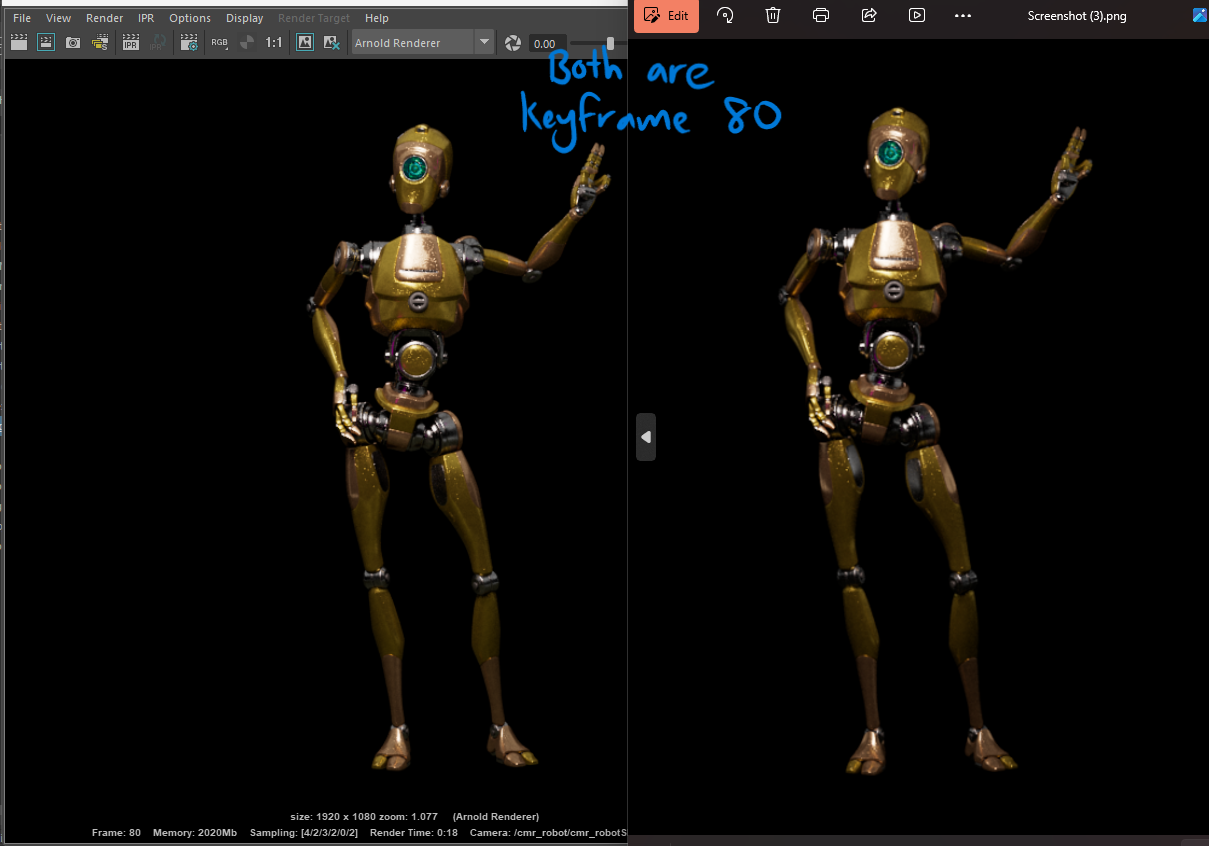Click the exposure value field showing 0.00

(x=546, y=43)
